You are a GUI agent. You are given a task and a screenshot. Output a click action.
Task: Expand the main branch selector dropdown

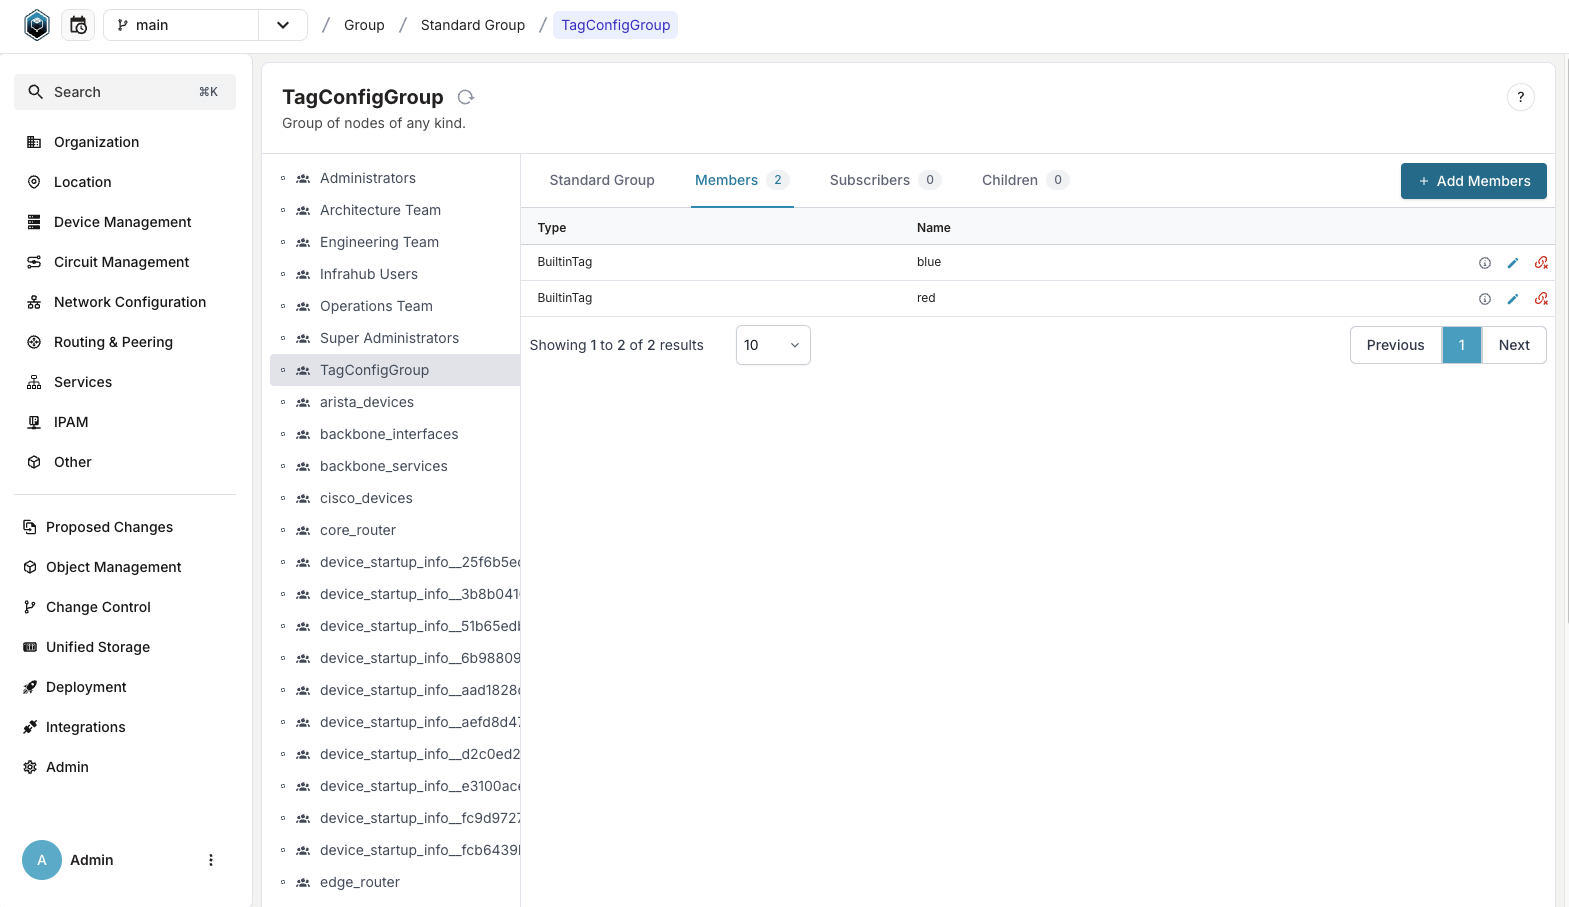283,25
